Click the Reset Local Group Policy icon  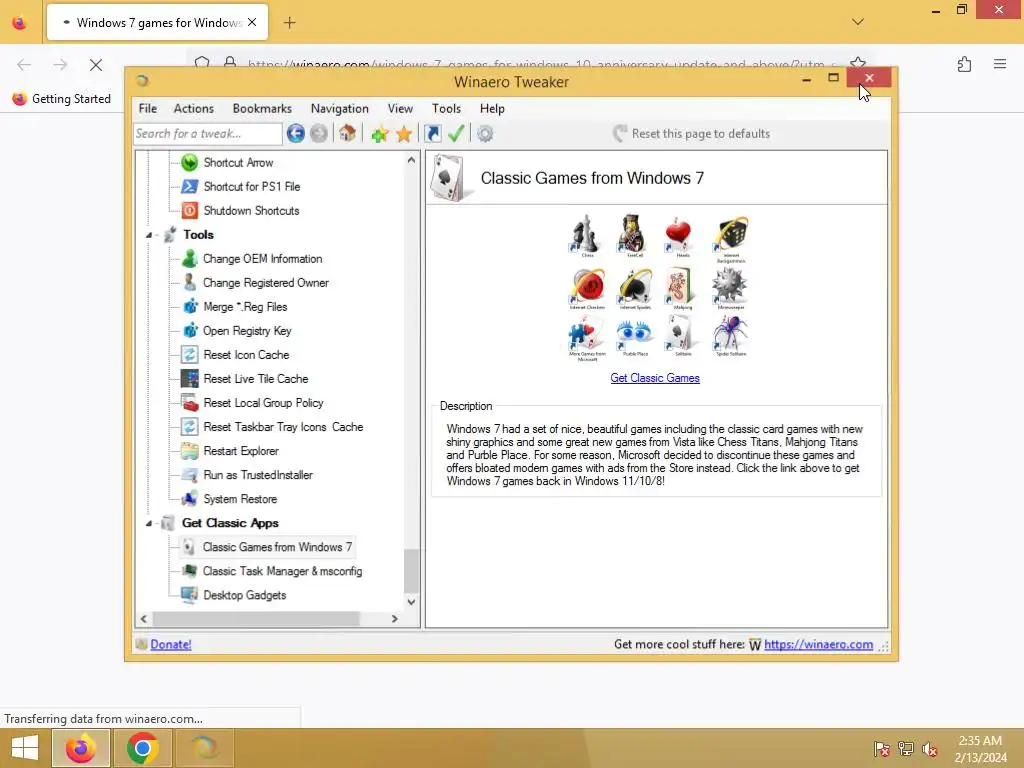[189, 403]
